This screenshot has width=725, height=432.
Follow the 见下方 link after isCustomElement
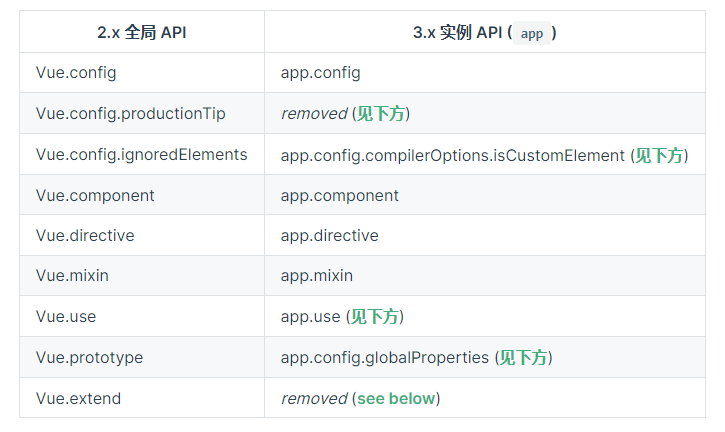pyautogui.click(x=659, y=155)
